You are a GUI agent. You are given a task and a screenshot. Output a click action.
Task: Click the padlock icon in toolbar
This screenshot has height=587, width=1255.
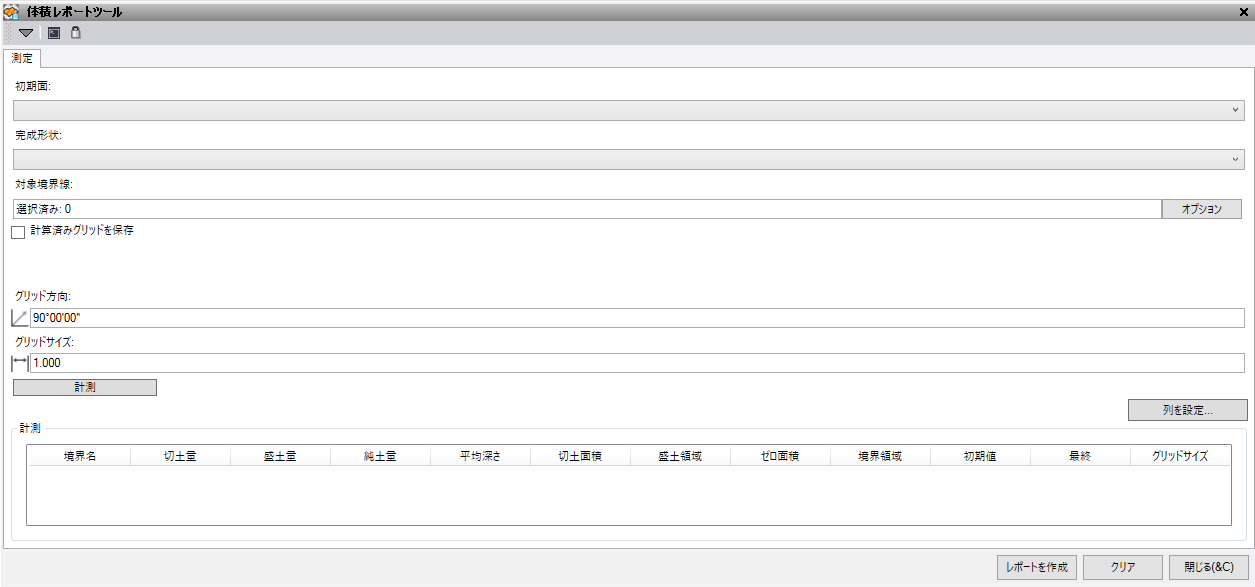point(75,33)
